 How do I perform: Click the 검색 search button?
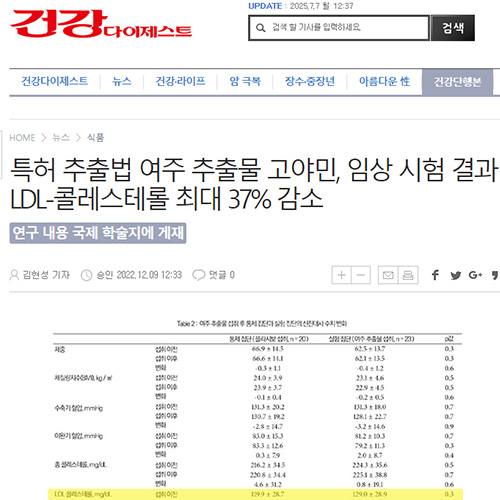pos(453,28)
